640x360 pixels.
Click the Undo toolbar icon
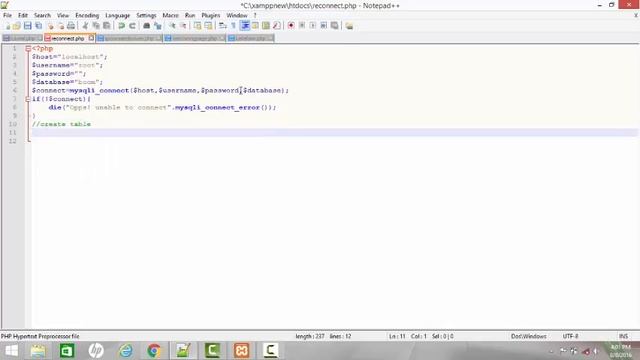pos(121,26)
